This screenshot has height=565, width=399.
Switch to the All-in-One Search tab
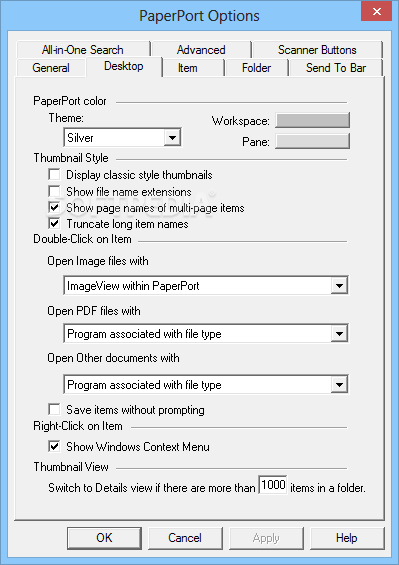pyautogui.click(x=83, y=50)
